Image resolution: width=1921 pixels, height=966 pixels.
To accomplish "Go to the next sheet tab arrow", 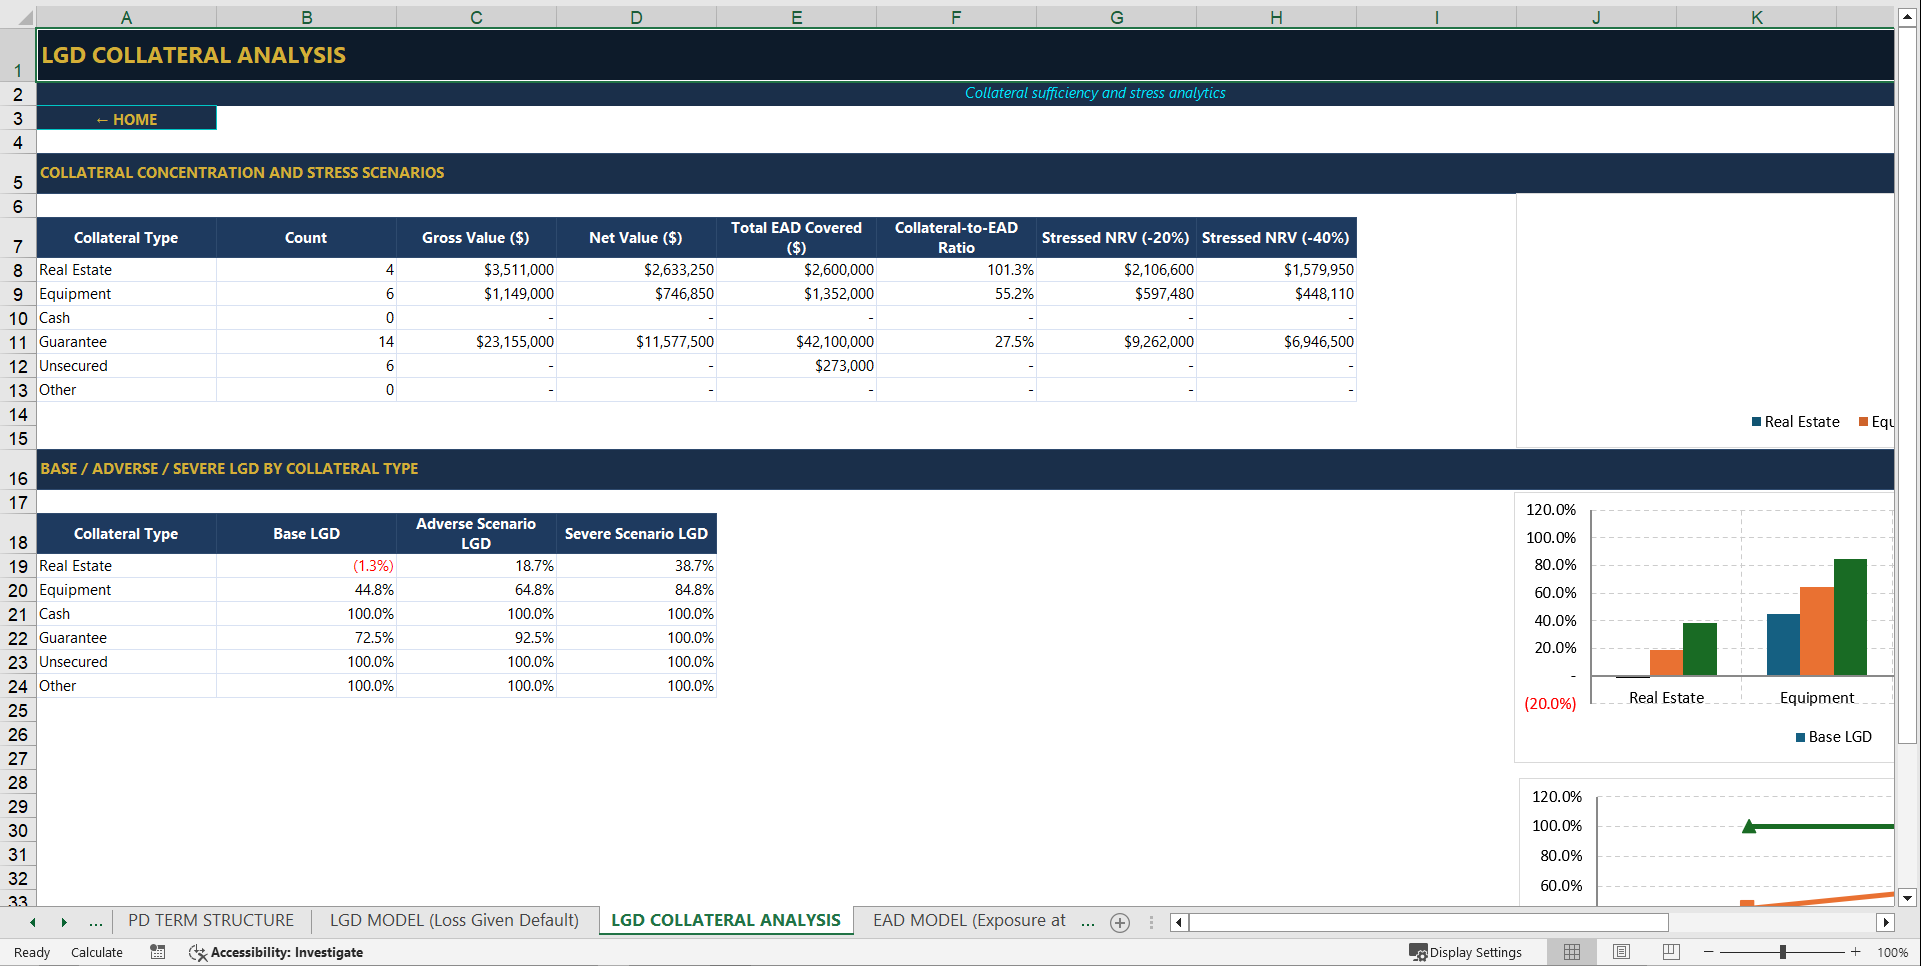I will tap(64, 923).
